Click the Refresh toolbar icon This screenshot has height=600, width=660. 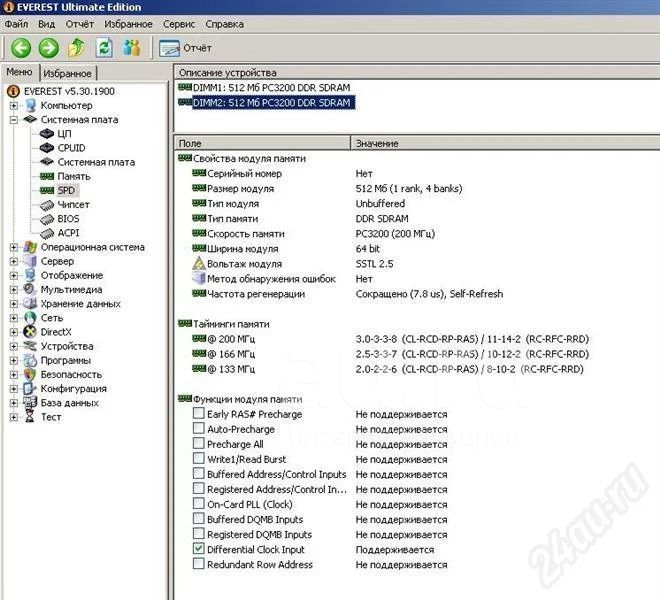(104, 48)
